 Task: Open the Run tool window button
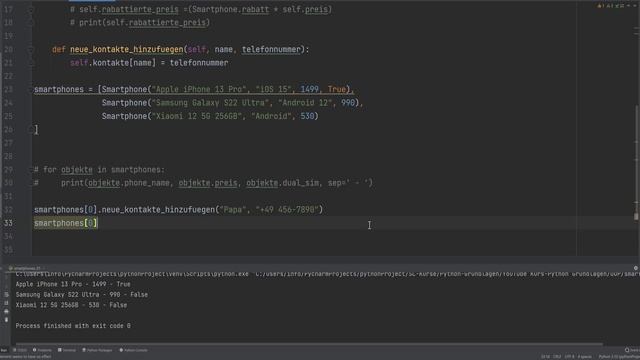pyautogui.click(x=4, y=350)
